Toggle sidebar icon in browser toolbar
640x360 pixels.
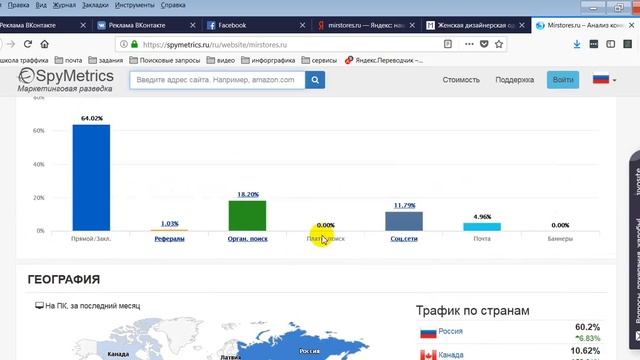pos(611,44)
